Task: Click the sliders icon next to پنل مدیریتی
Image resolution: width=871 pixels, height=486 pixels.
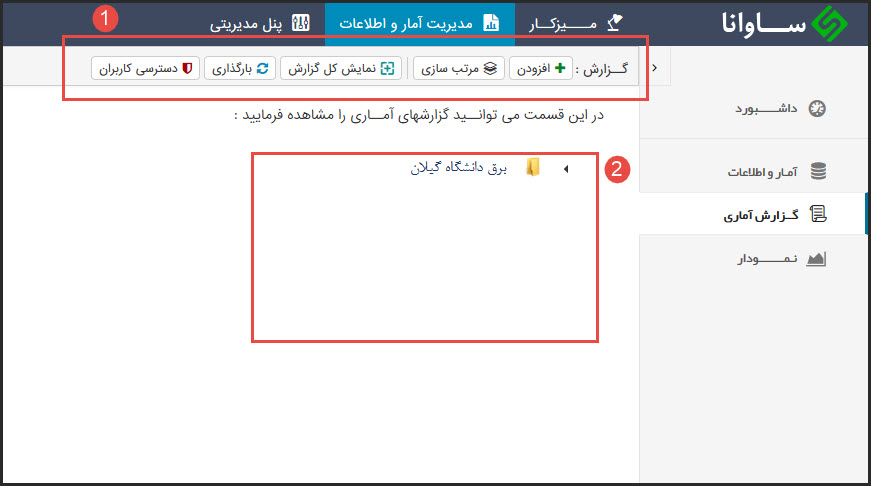Action: click(301, 23)
